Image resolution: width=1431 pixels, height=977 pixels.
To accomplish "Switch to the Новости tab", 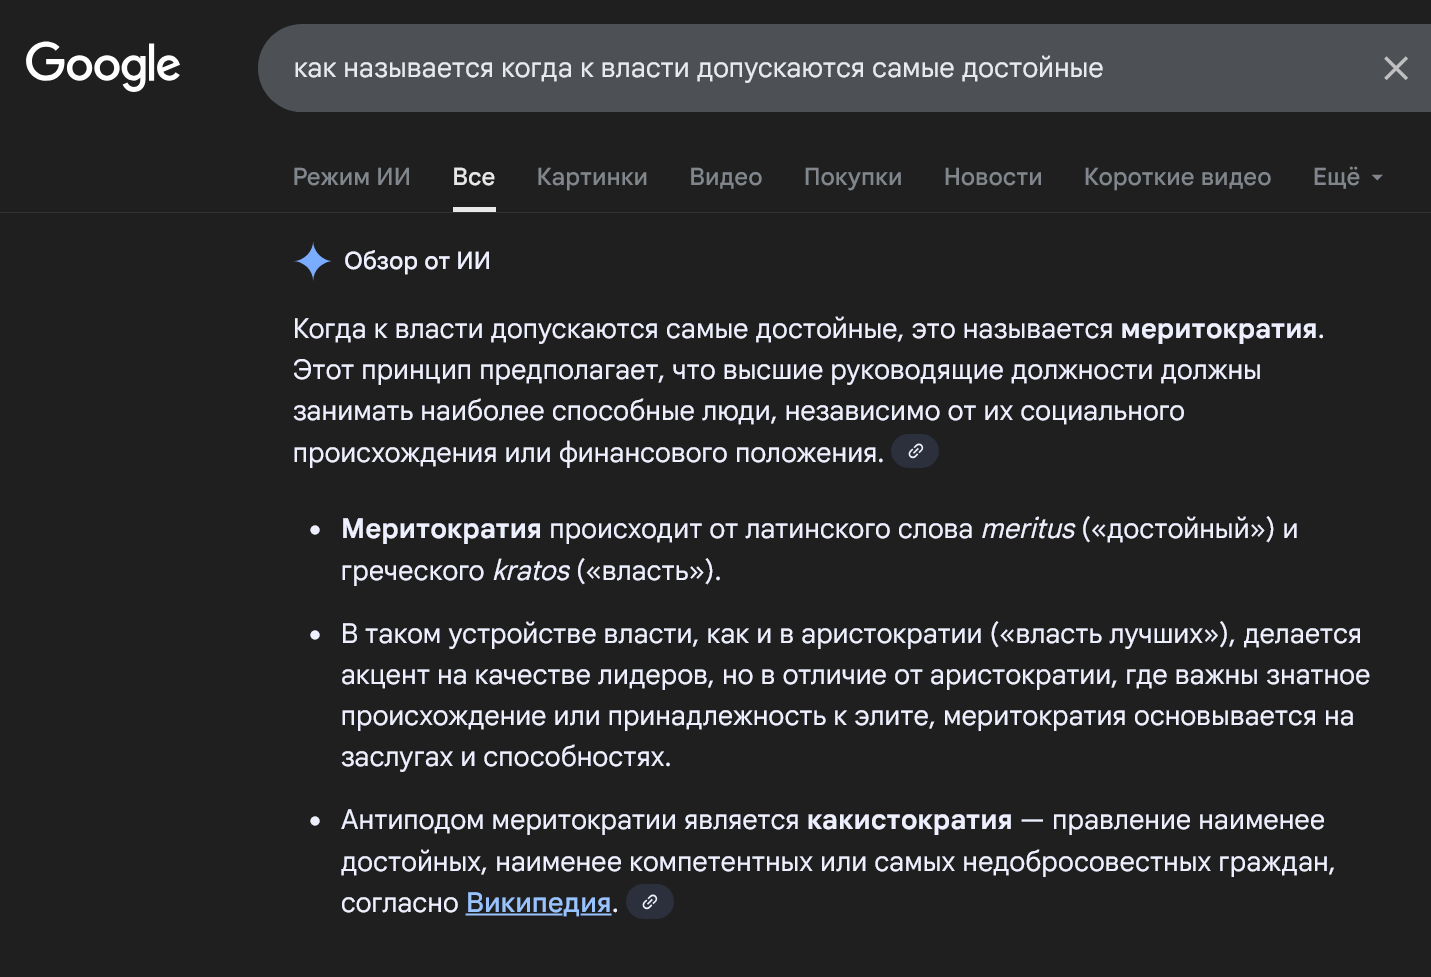I will 993,177.
